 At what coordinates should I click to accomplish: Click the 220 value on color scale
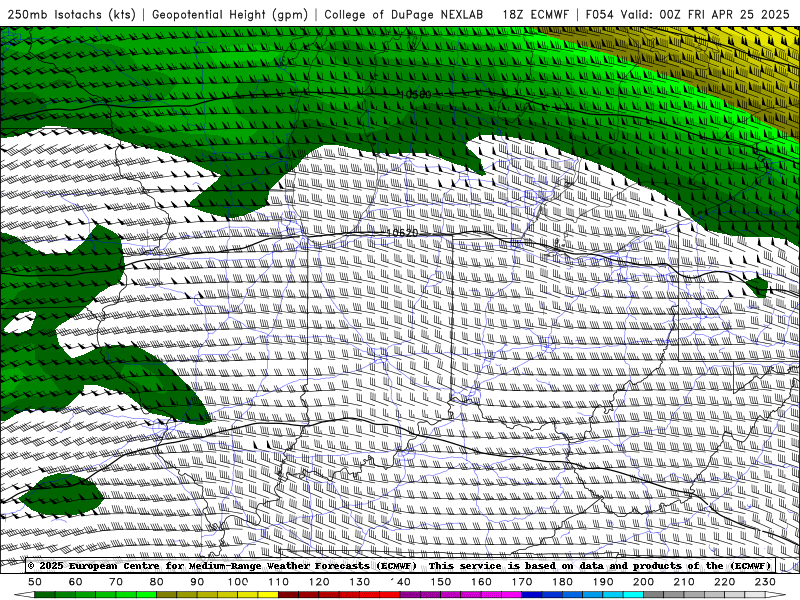pos(724,582)
